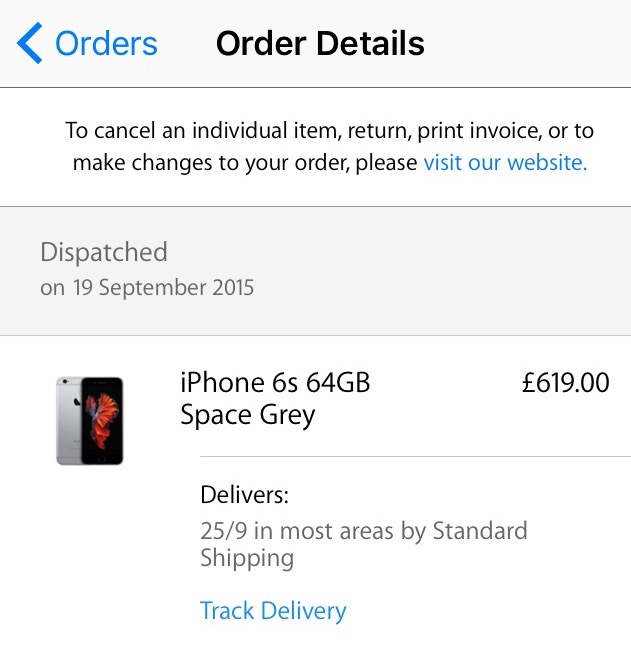Tap the iPhone 6s 64GB product name
The width and height of the screenshot is (631, 660).
click(275, 383)
